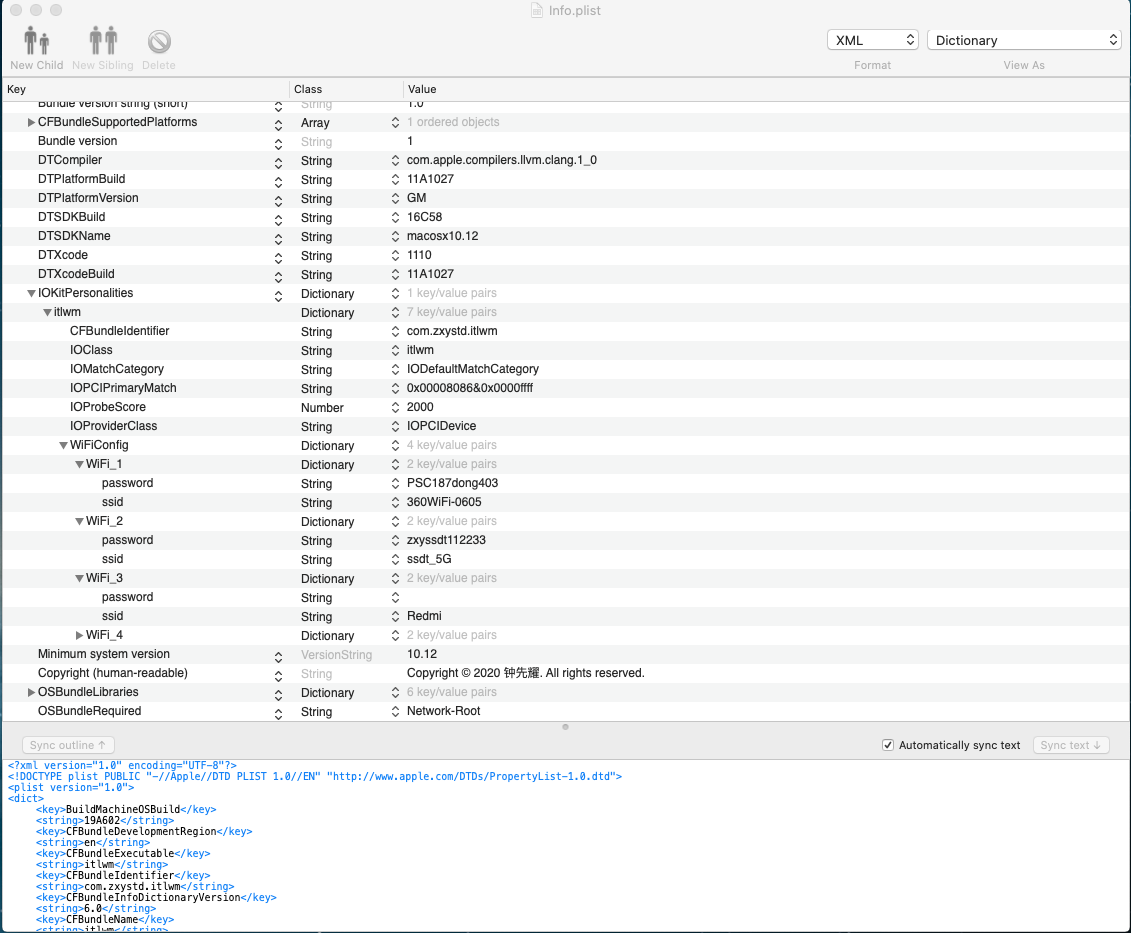1131x933 pixels.
Task: Click the type selector arrows beside Bundle version
Action: (x=278, y=142)
